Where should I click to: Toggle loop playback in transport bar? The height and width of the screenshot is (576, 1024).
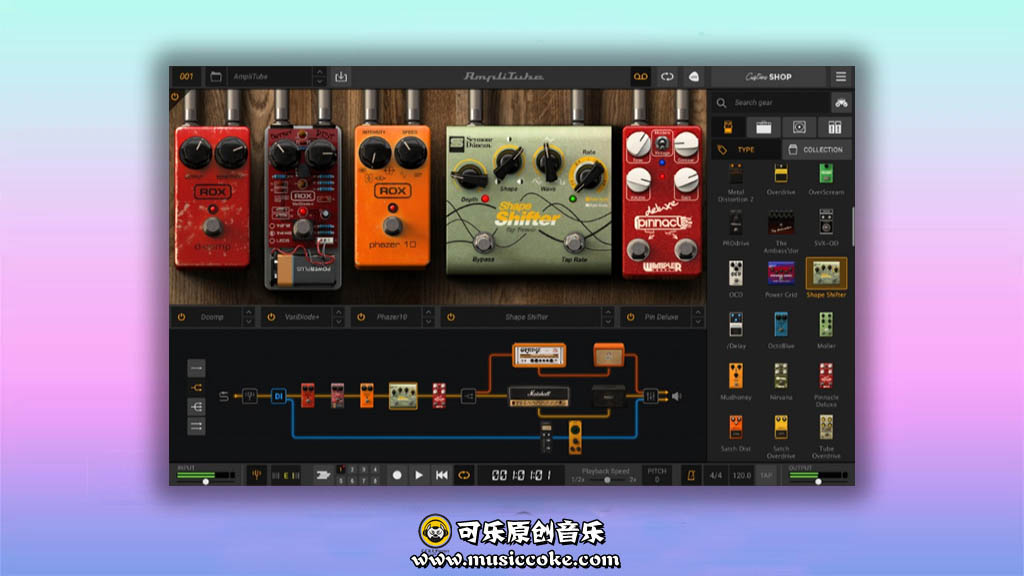[464, 475]
